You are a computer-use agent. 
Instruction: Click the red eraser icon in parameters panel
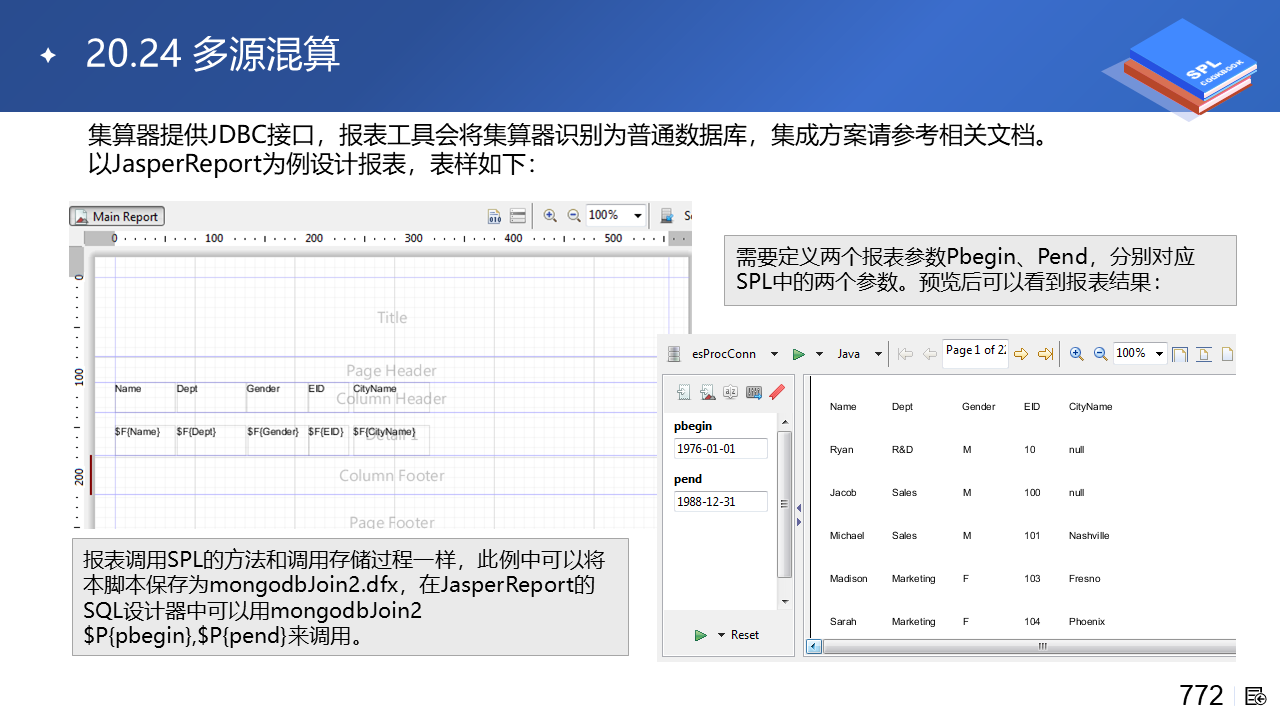point(777,393)
